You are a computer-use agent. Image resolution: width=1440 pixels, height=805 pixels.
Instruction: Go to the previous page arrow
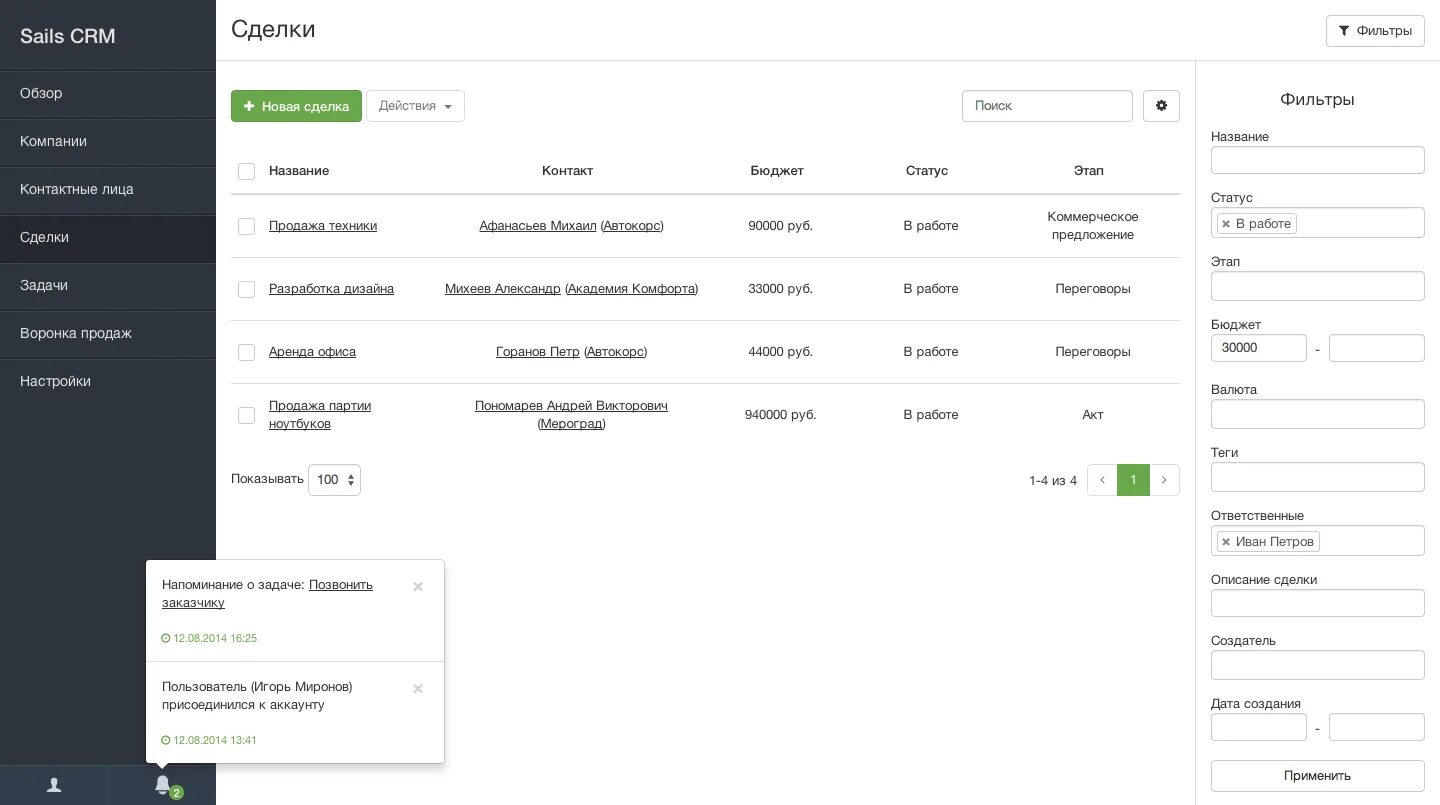(1102, 480)
